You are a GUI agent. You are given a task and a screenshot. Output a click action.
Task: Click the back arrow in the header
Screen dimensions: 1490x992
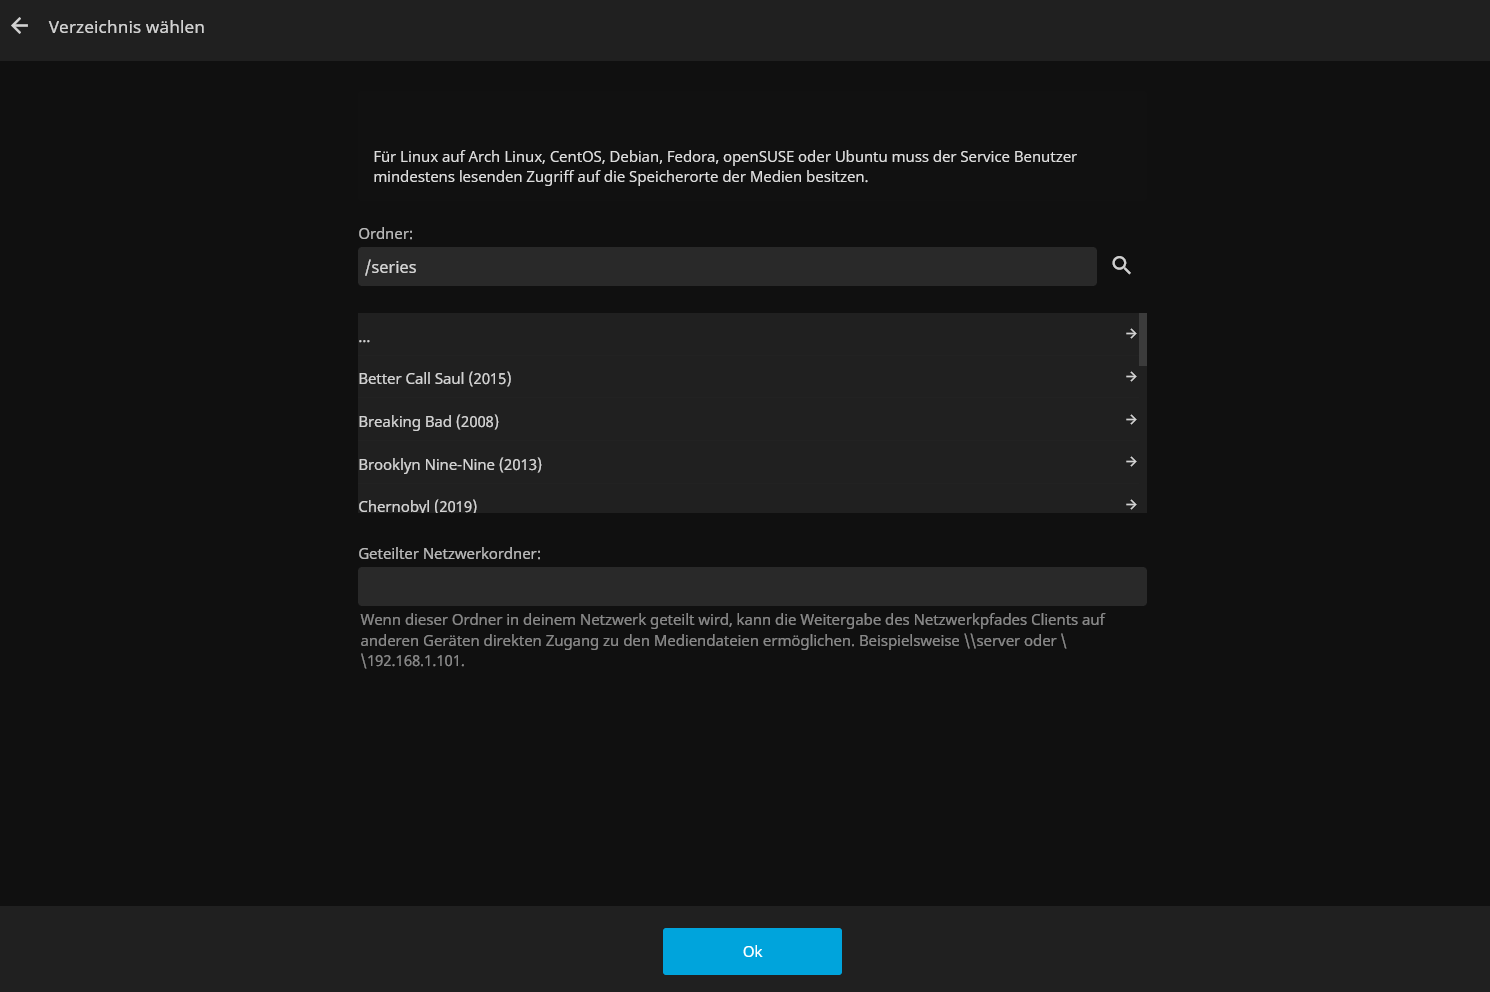[20, 27]
